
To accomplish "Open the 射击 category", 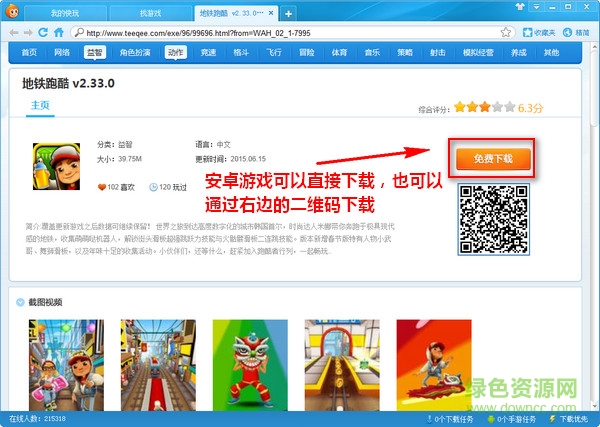I will click(438, 52).
